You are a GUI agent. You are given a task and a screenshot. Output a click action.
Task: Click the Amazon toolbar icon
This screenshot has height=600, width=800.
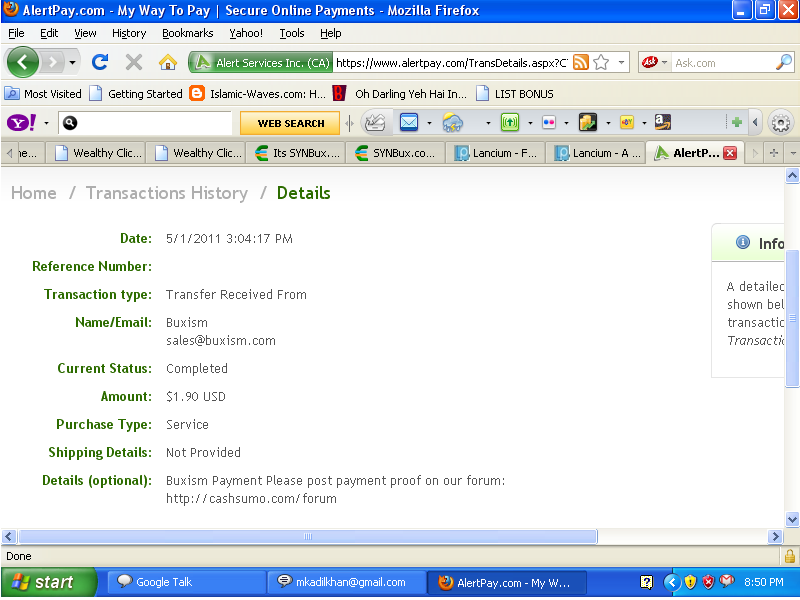coord(663,122)
